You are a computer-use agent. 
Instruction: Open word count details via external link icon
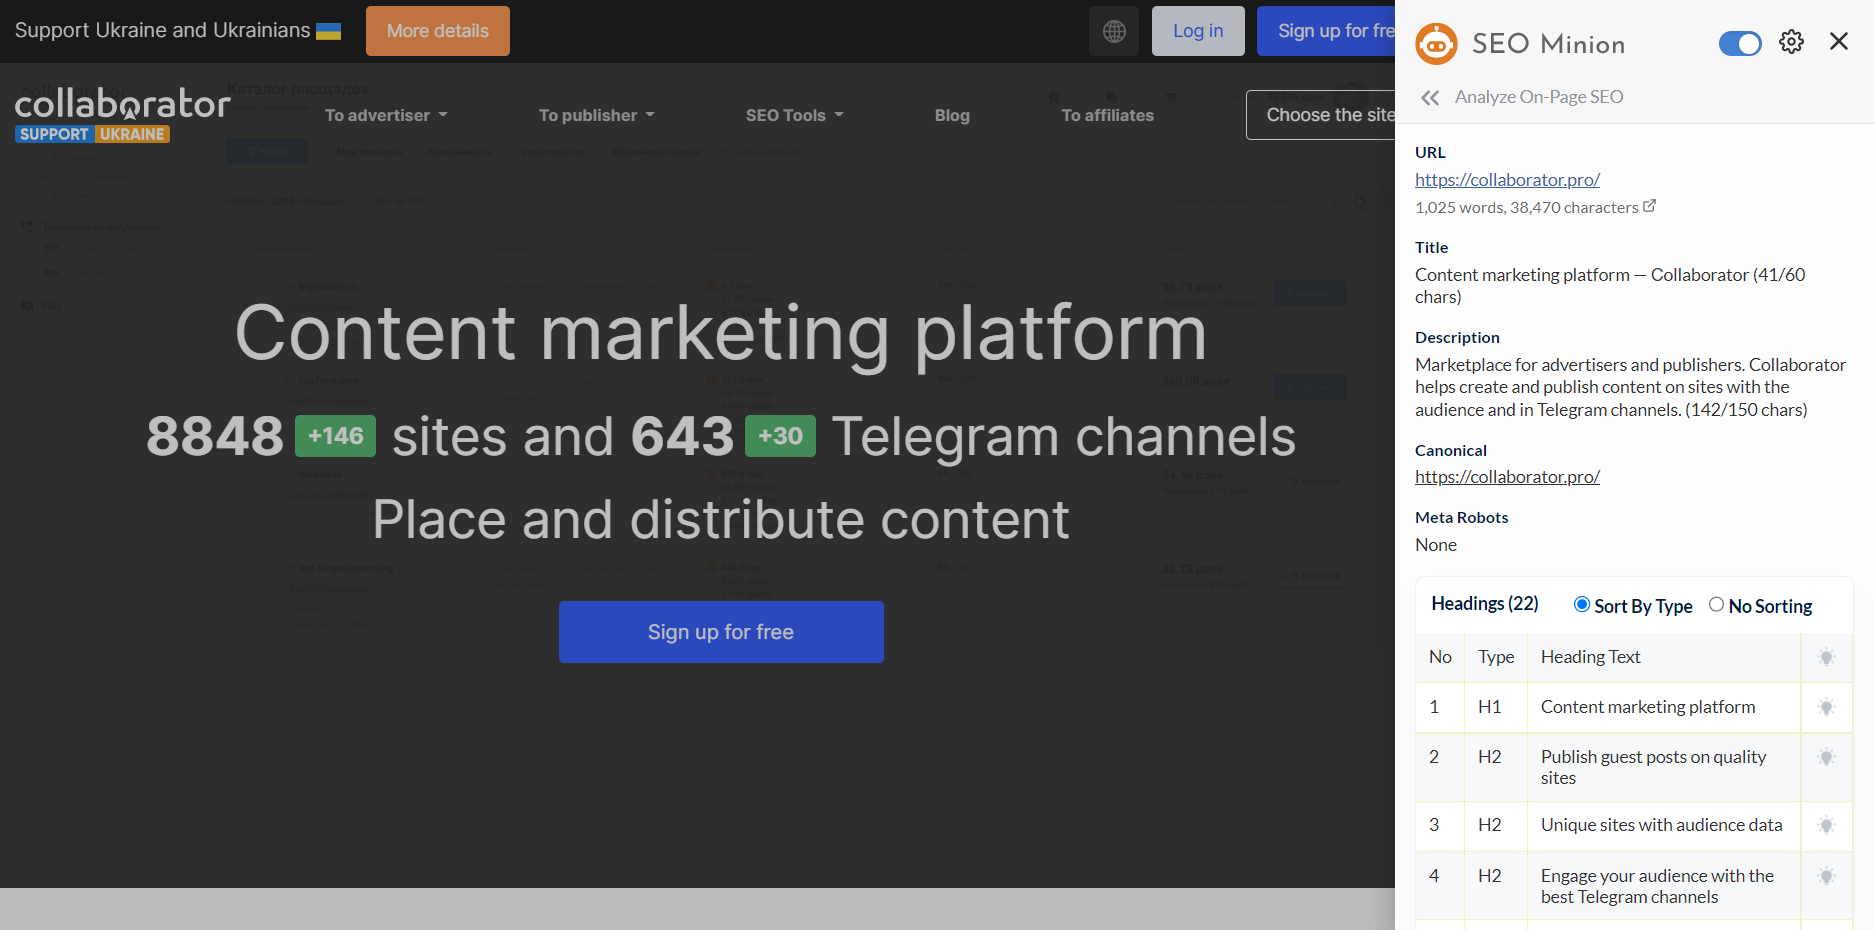[x=1650, y=204]
